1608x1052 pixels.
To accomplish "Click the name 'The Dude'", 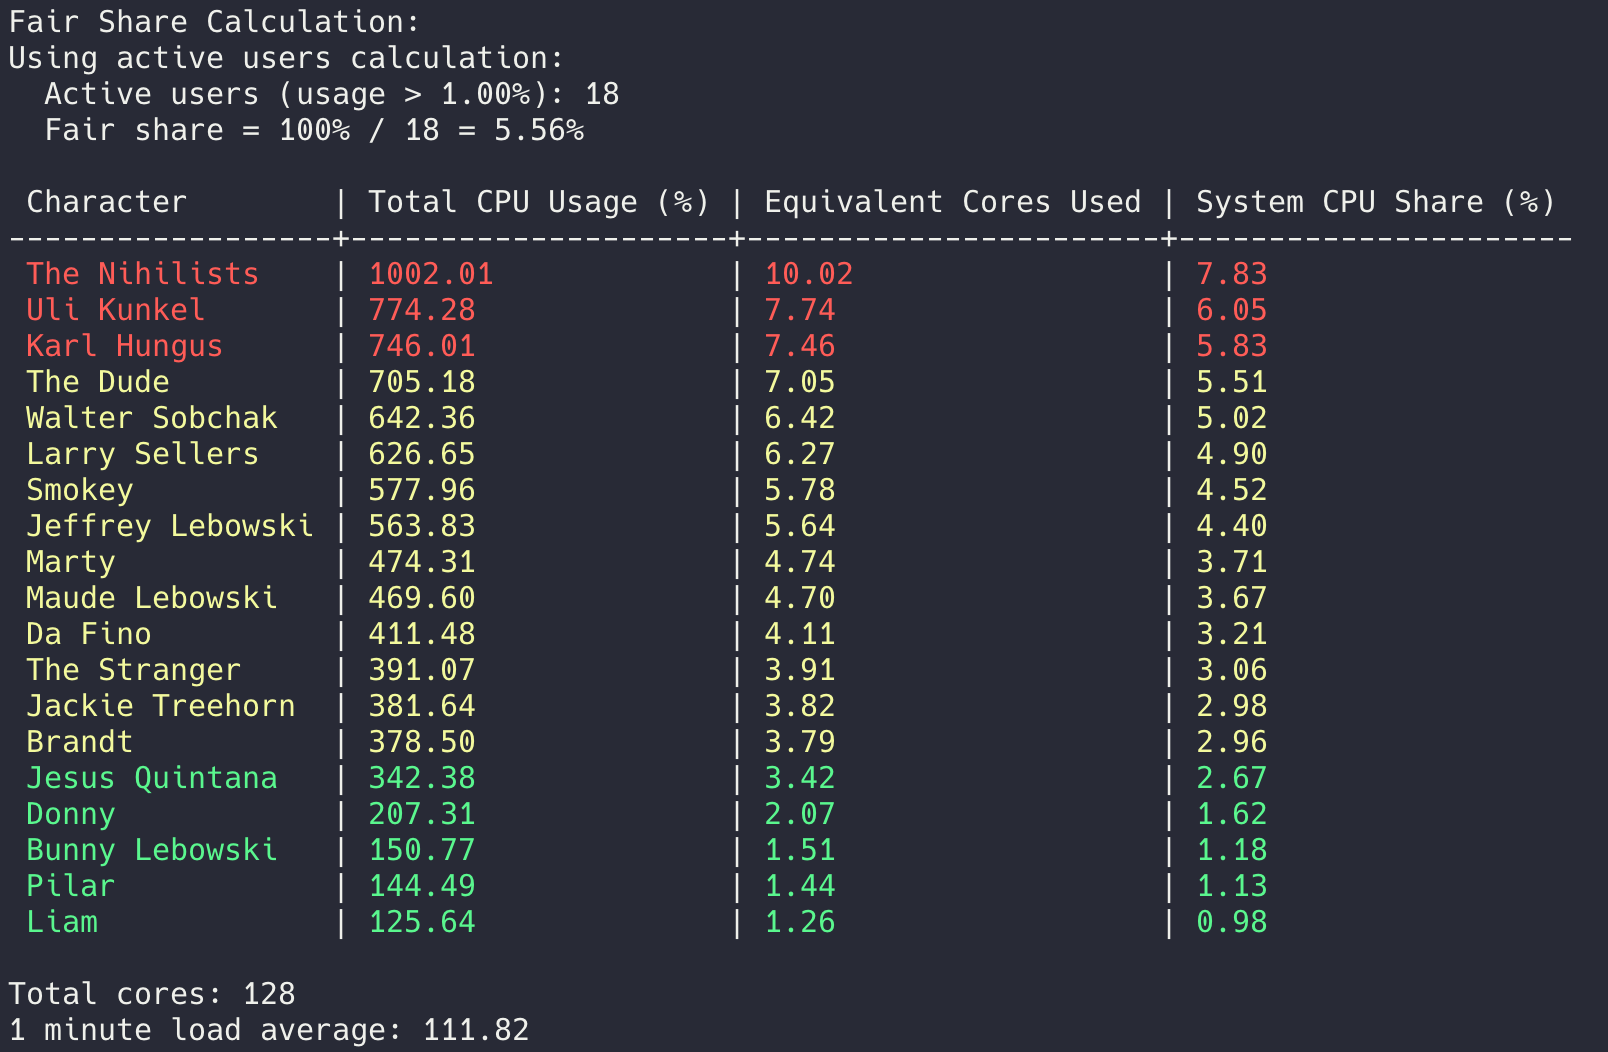I will click(98, 382).
